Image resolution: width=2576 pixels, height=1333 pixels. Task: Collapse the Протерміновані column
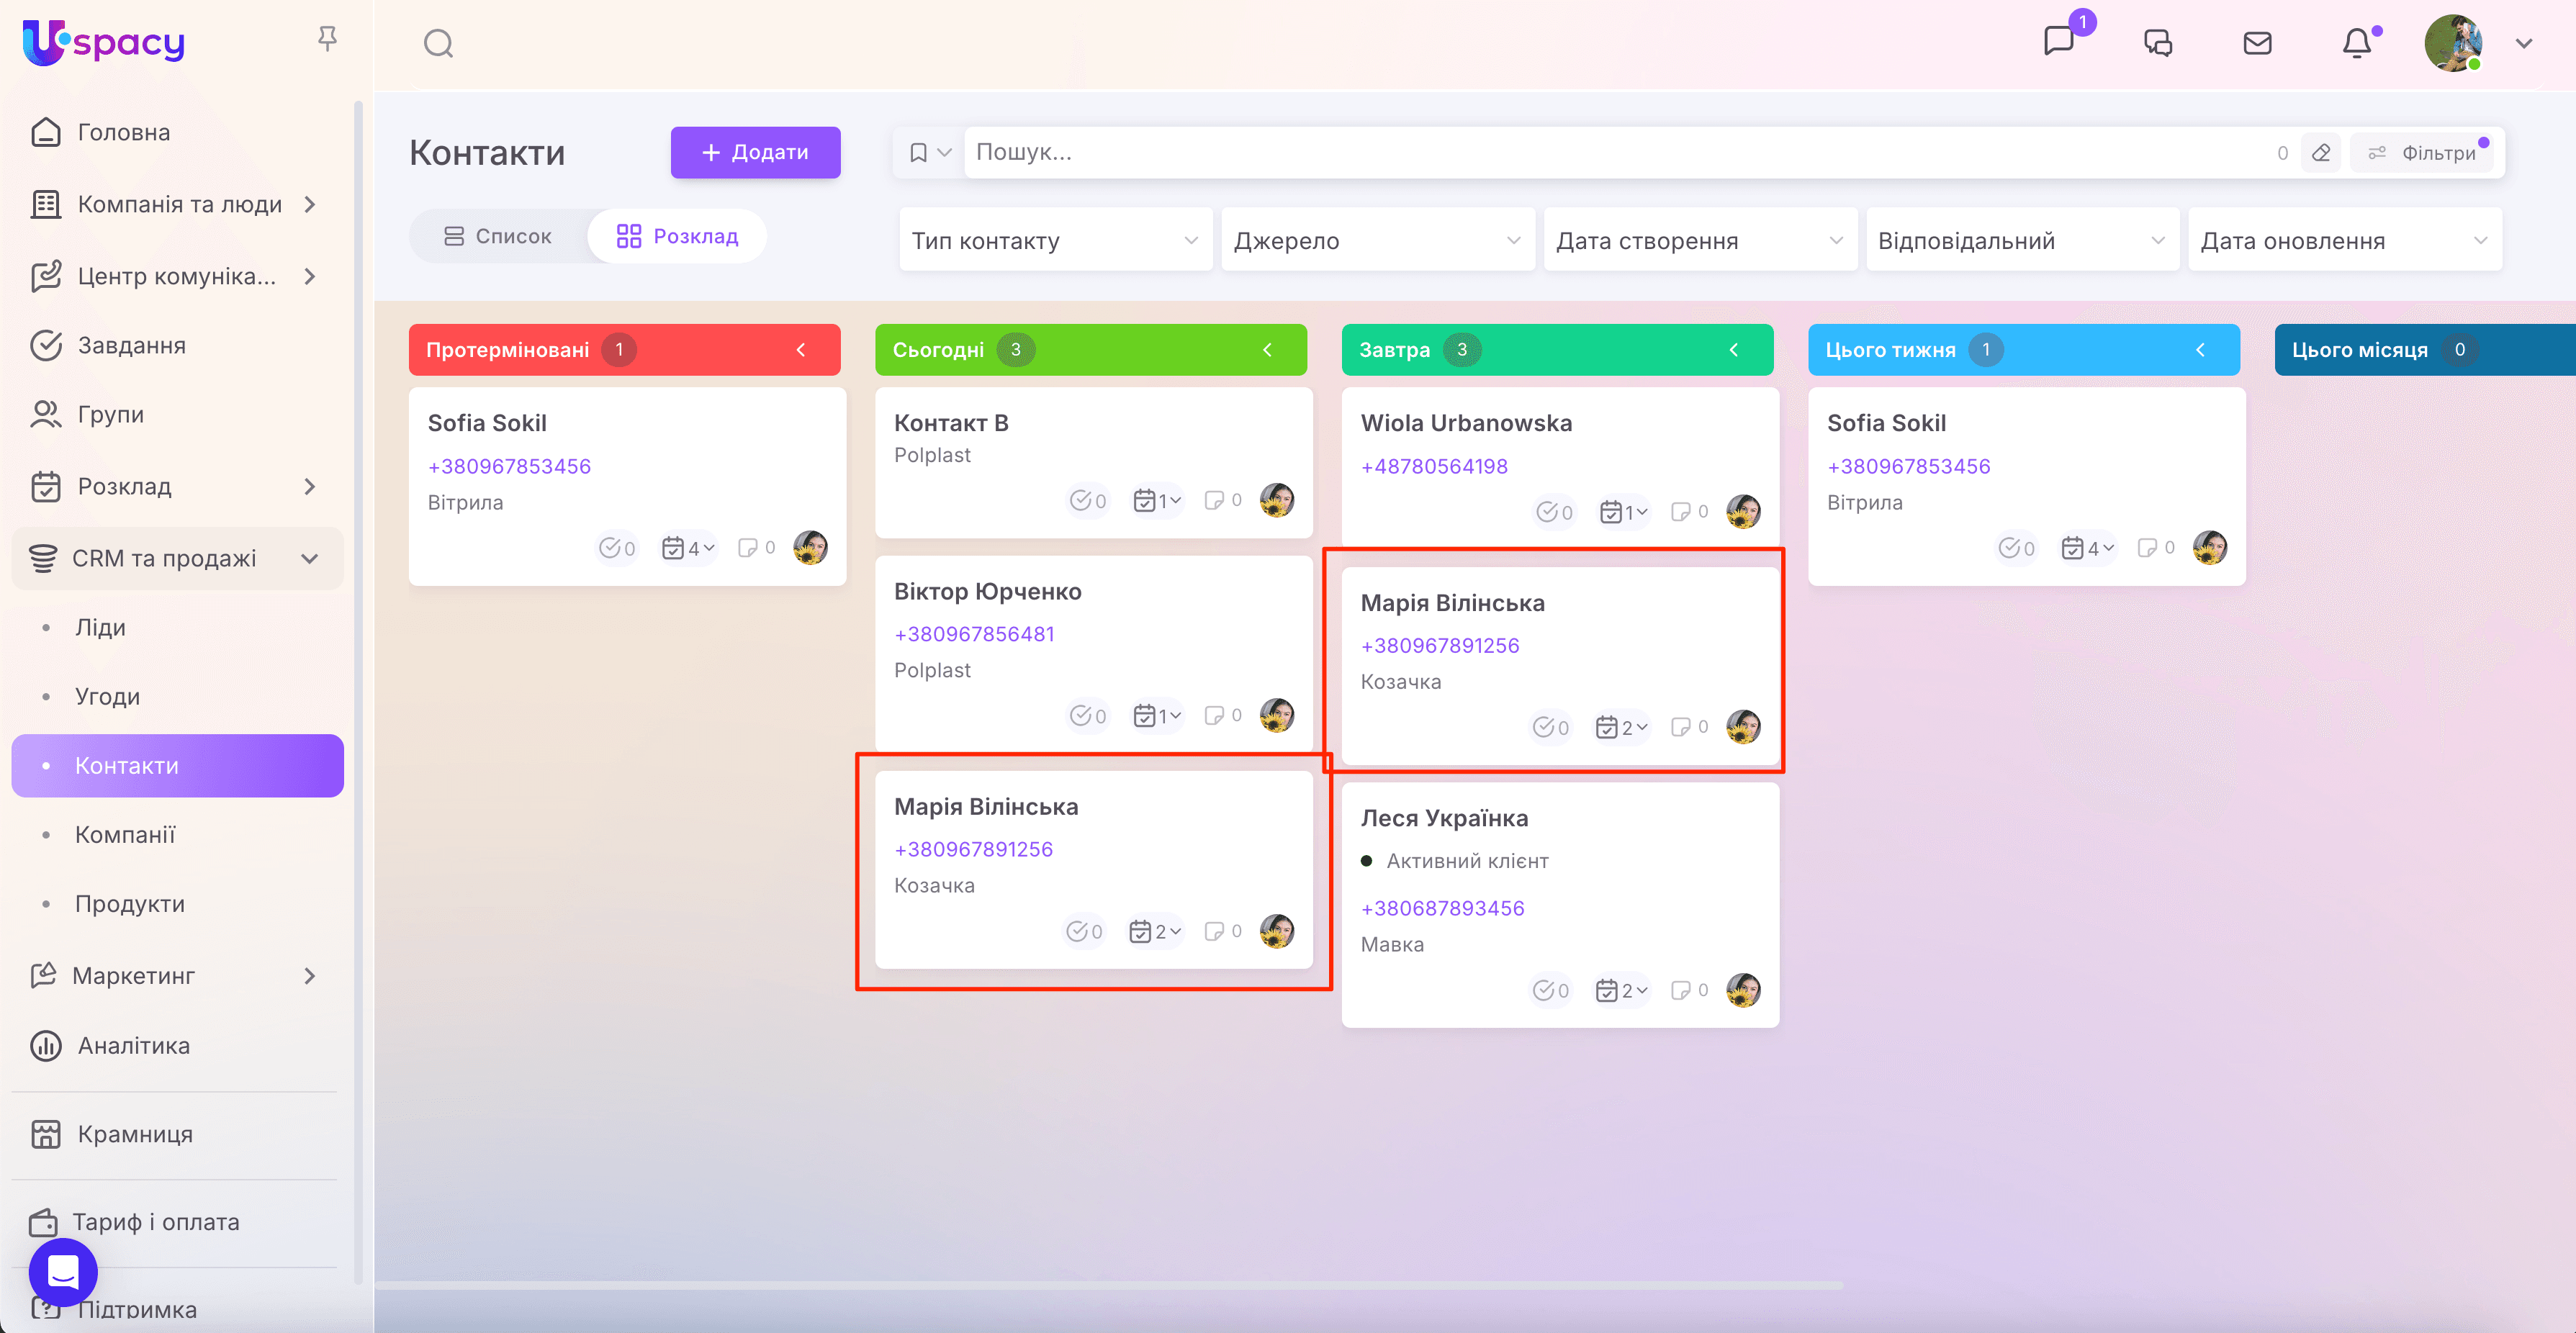(801, 350)
